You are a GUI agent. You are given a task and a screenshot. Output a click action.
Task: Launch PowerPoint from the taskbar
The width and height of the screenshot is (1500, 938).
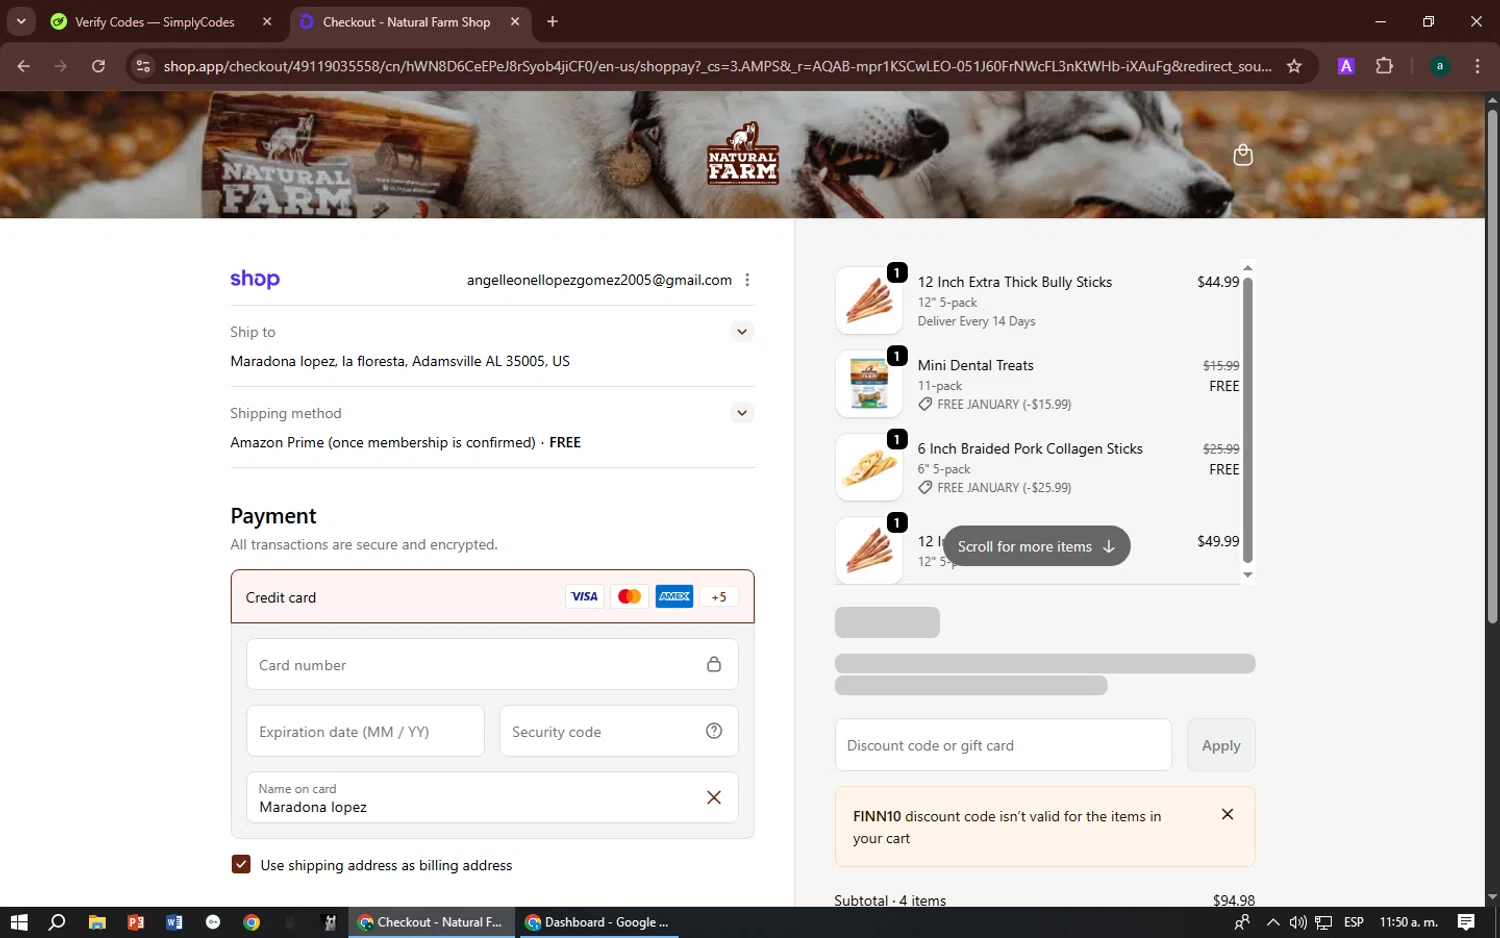point(136,922)
